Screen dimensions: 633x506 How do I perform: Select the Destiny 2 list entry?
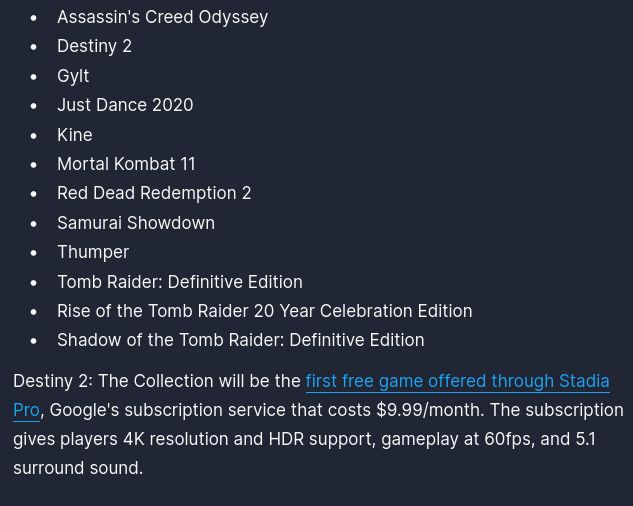(94, 46)
